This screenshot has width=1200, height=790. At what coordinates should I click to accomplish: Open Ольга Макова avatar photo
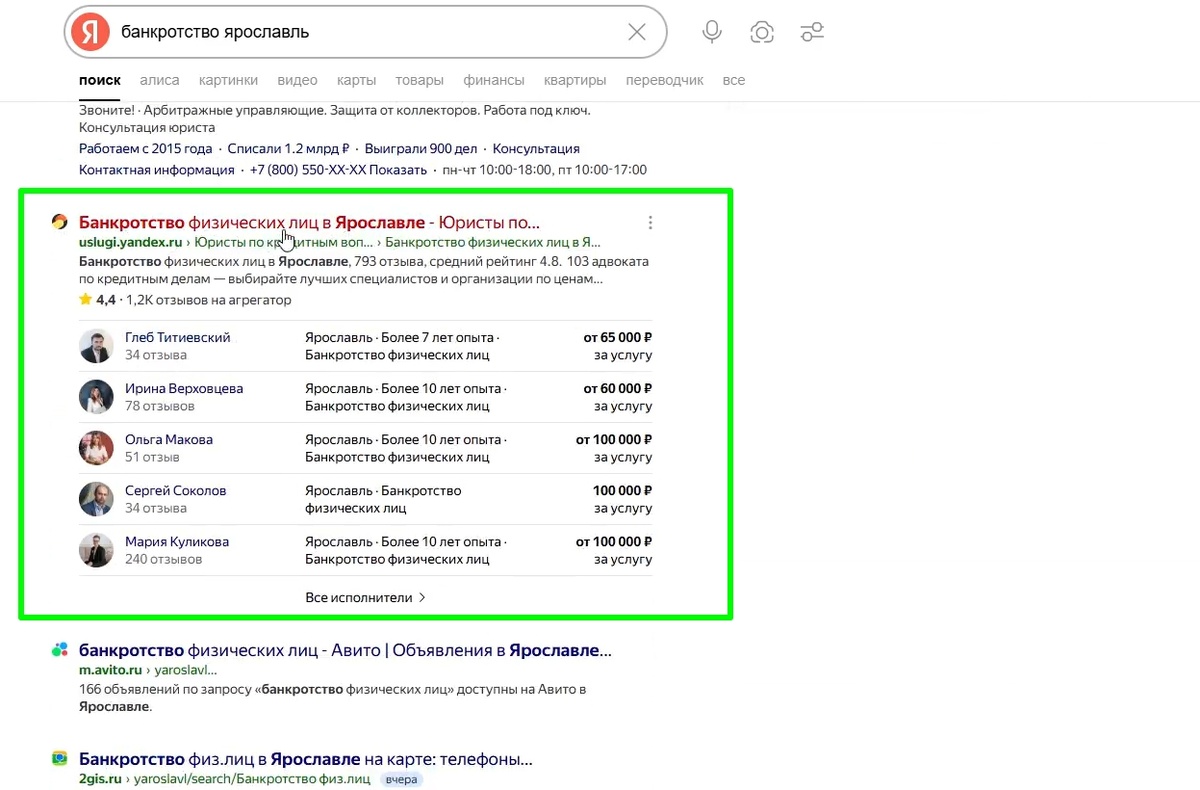click(x=96, y=448)
